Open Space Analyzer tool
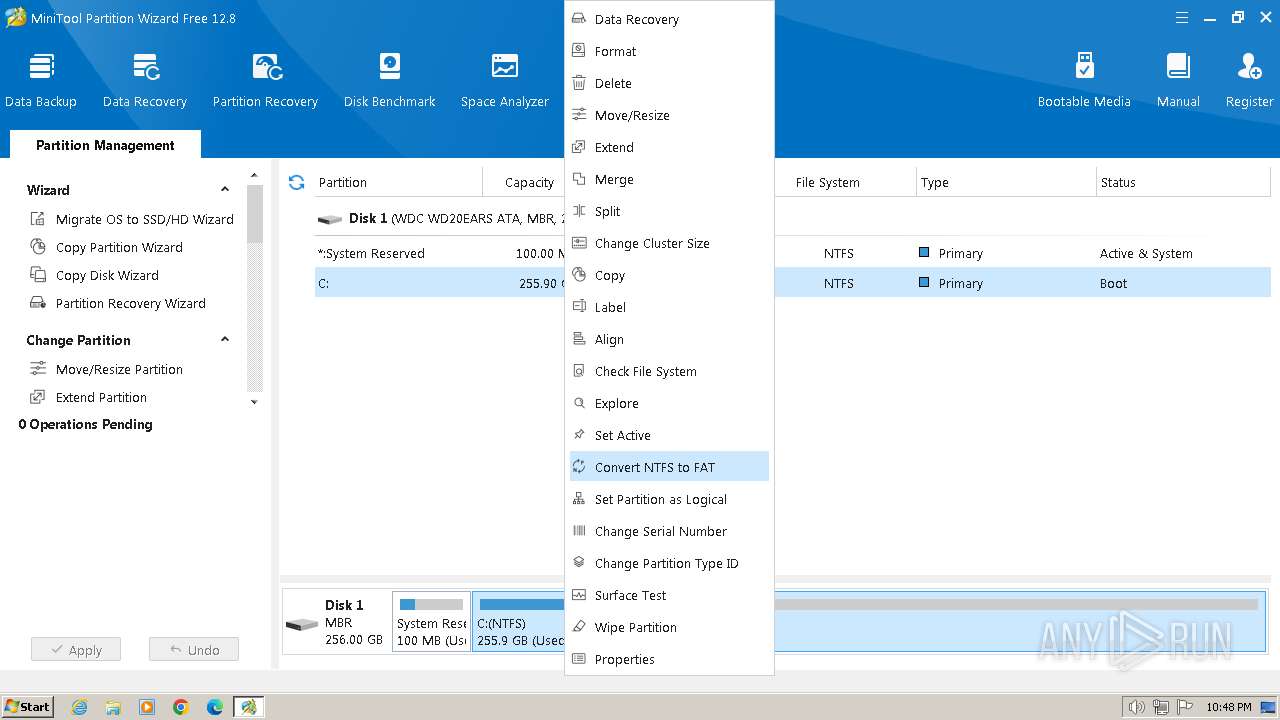The height and width of the screenshot is (720, 1280). tap(505, 80)
